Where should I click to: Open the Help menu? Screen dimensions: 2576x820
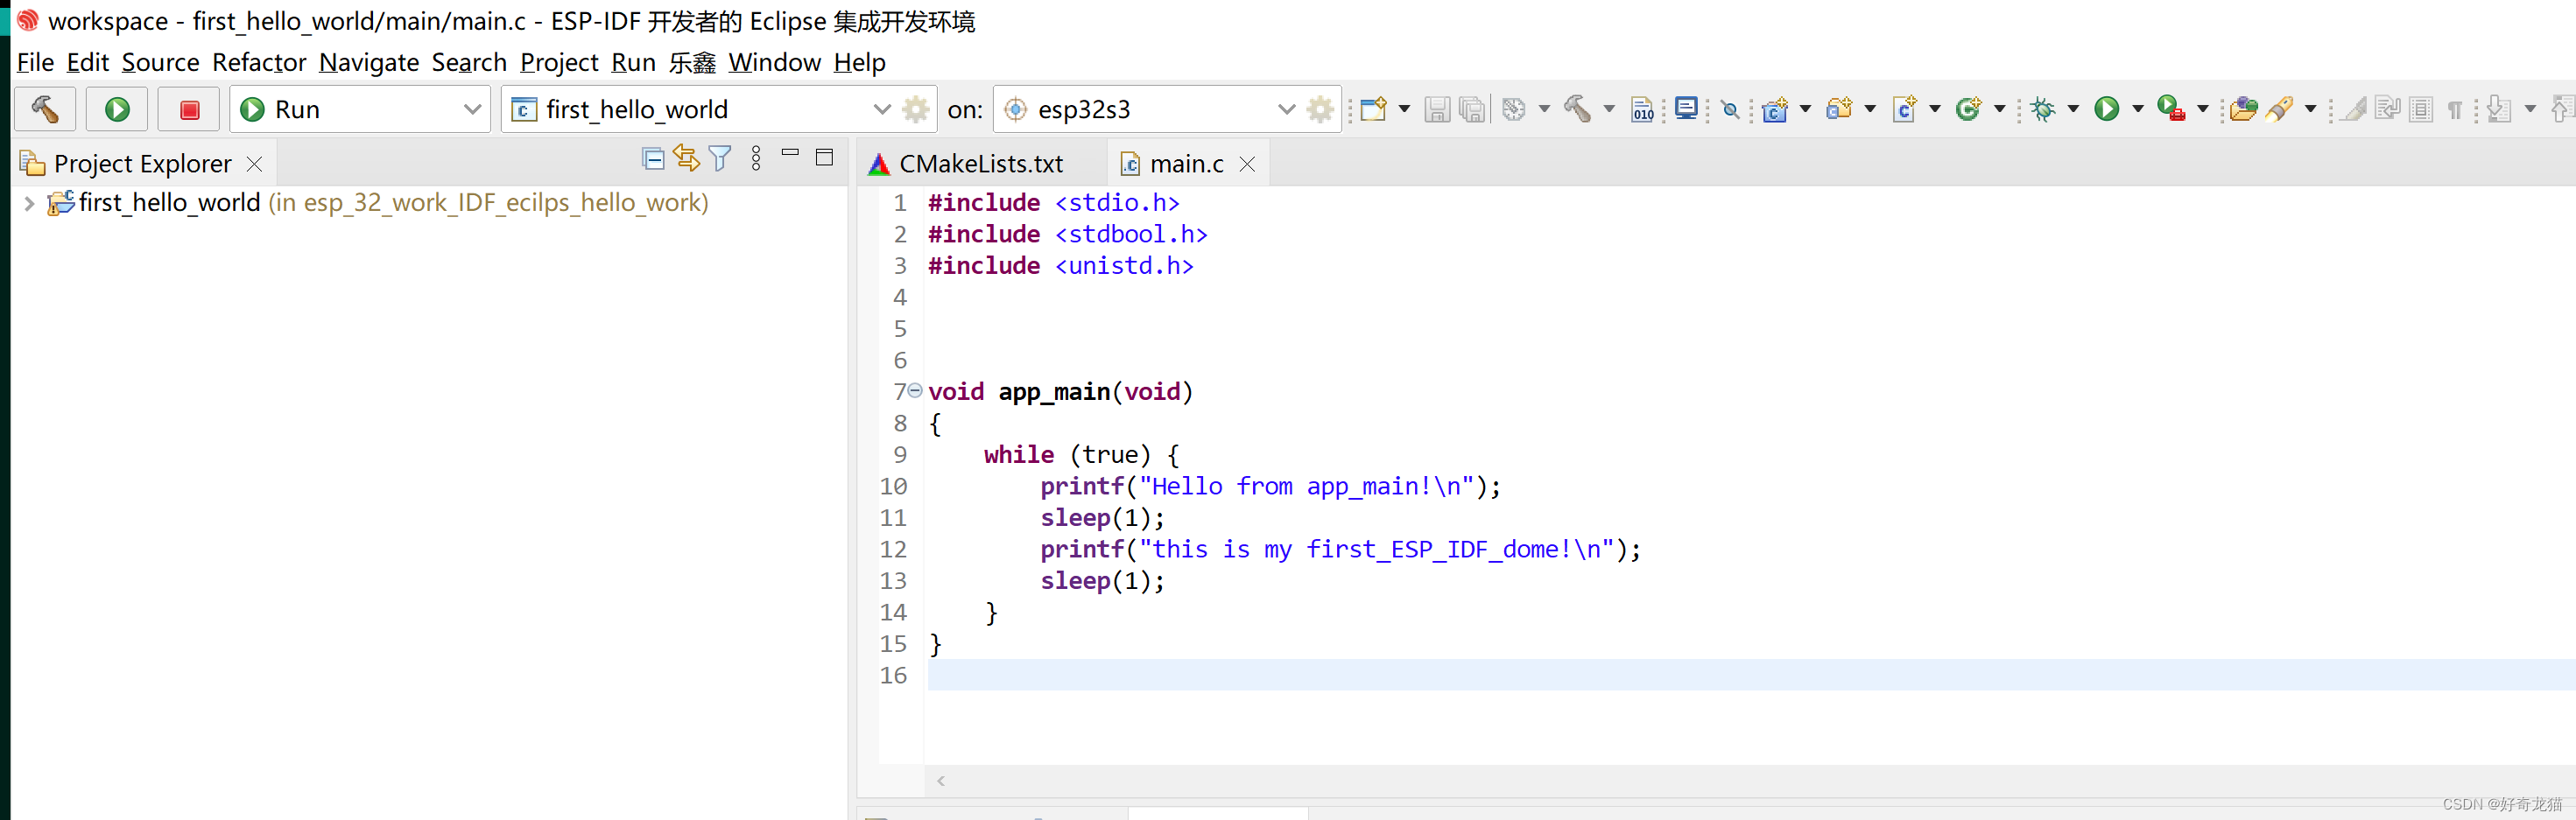[x=859, y=62]
